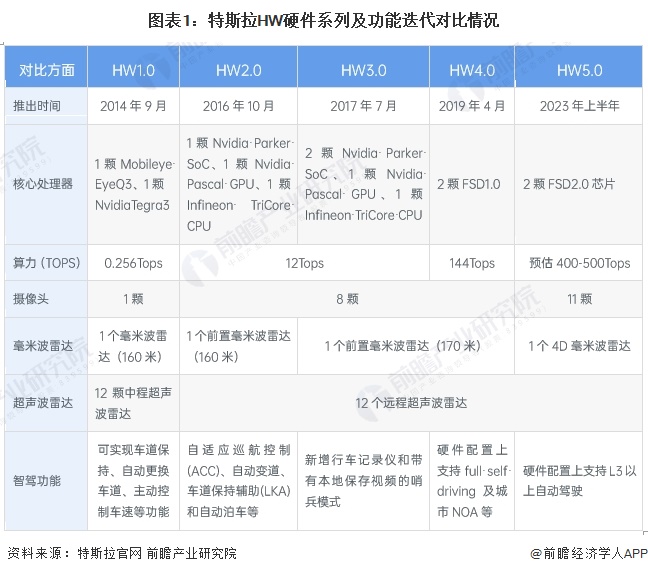648x574 pixels.
Task: Click the 8 颗 camera cell
Action: coord(347,299)
